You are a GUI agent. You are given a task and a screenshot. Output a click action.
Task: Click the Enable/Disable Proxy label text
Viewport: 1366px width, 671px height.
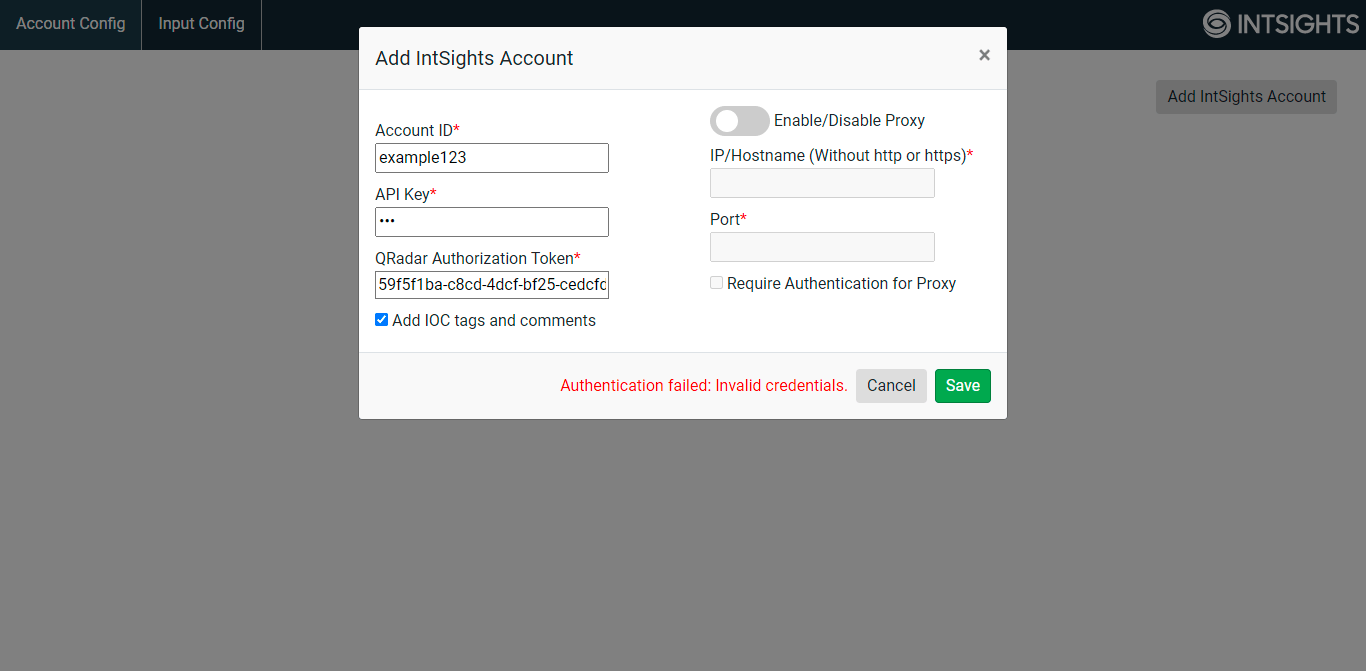pos(849,121)
